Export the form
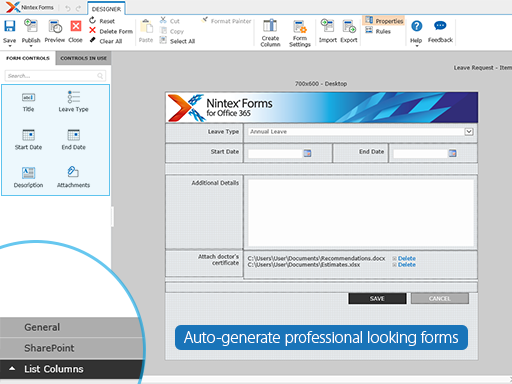Image resolution: width=512 pixels, height=384 pixels. coord(349,31)
